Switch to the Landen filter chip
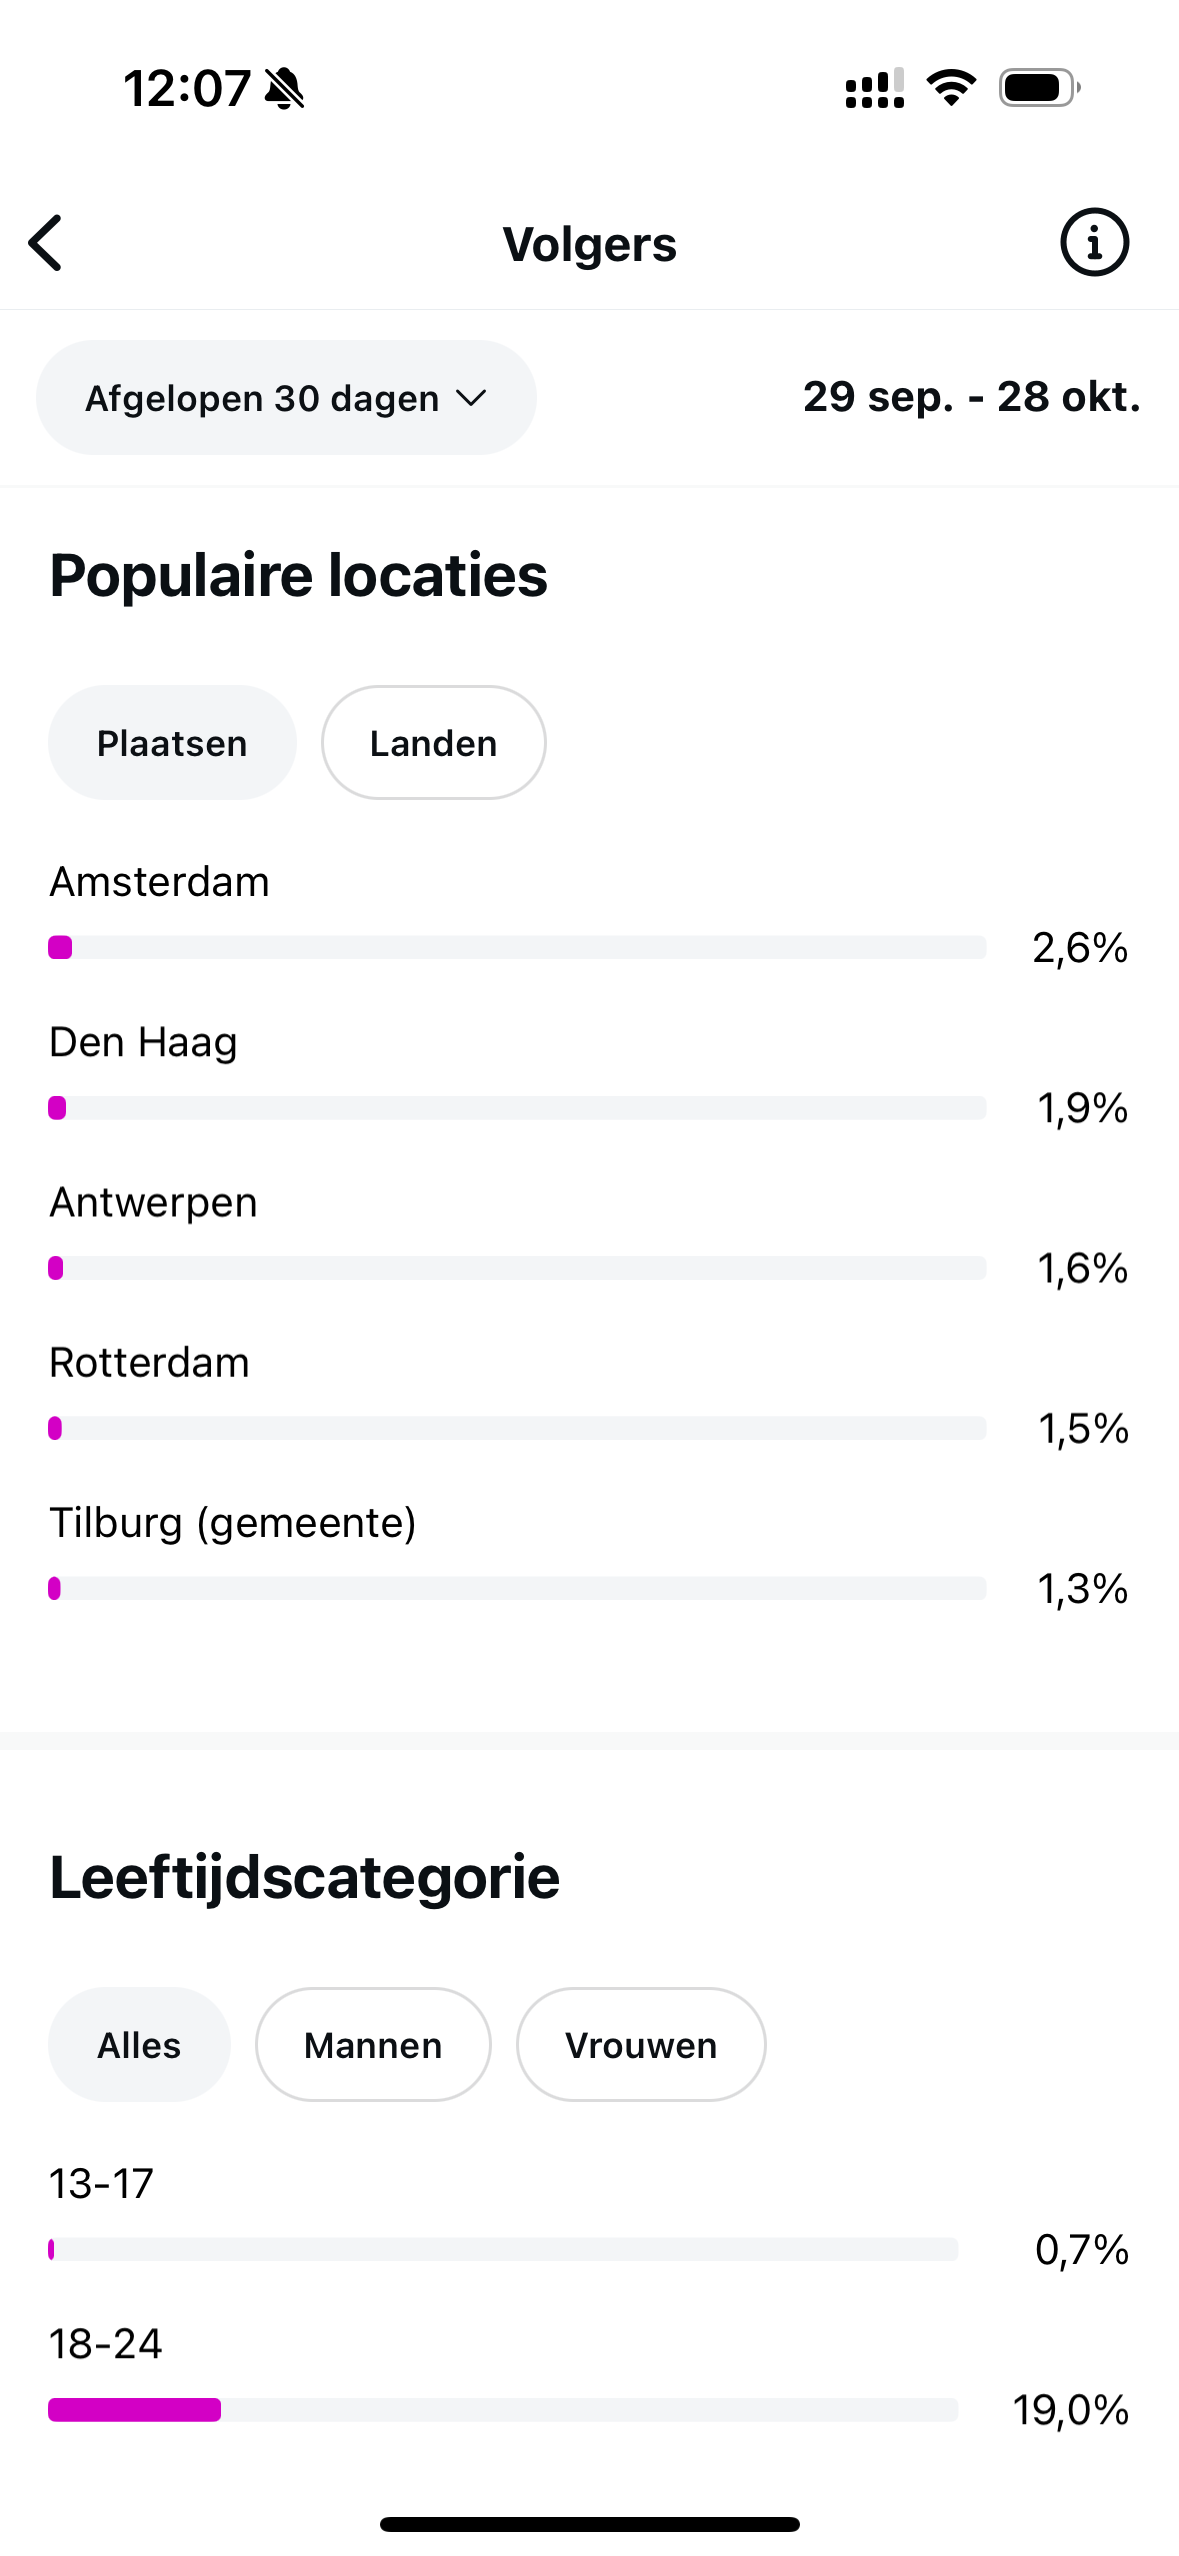The height and width of the screenshot is (2556, 1179). [x=433, y=743]
